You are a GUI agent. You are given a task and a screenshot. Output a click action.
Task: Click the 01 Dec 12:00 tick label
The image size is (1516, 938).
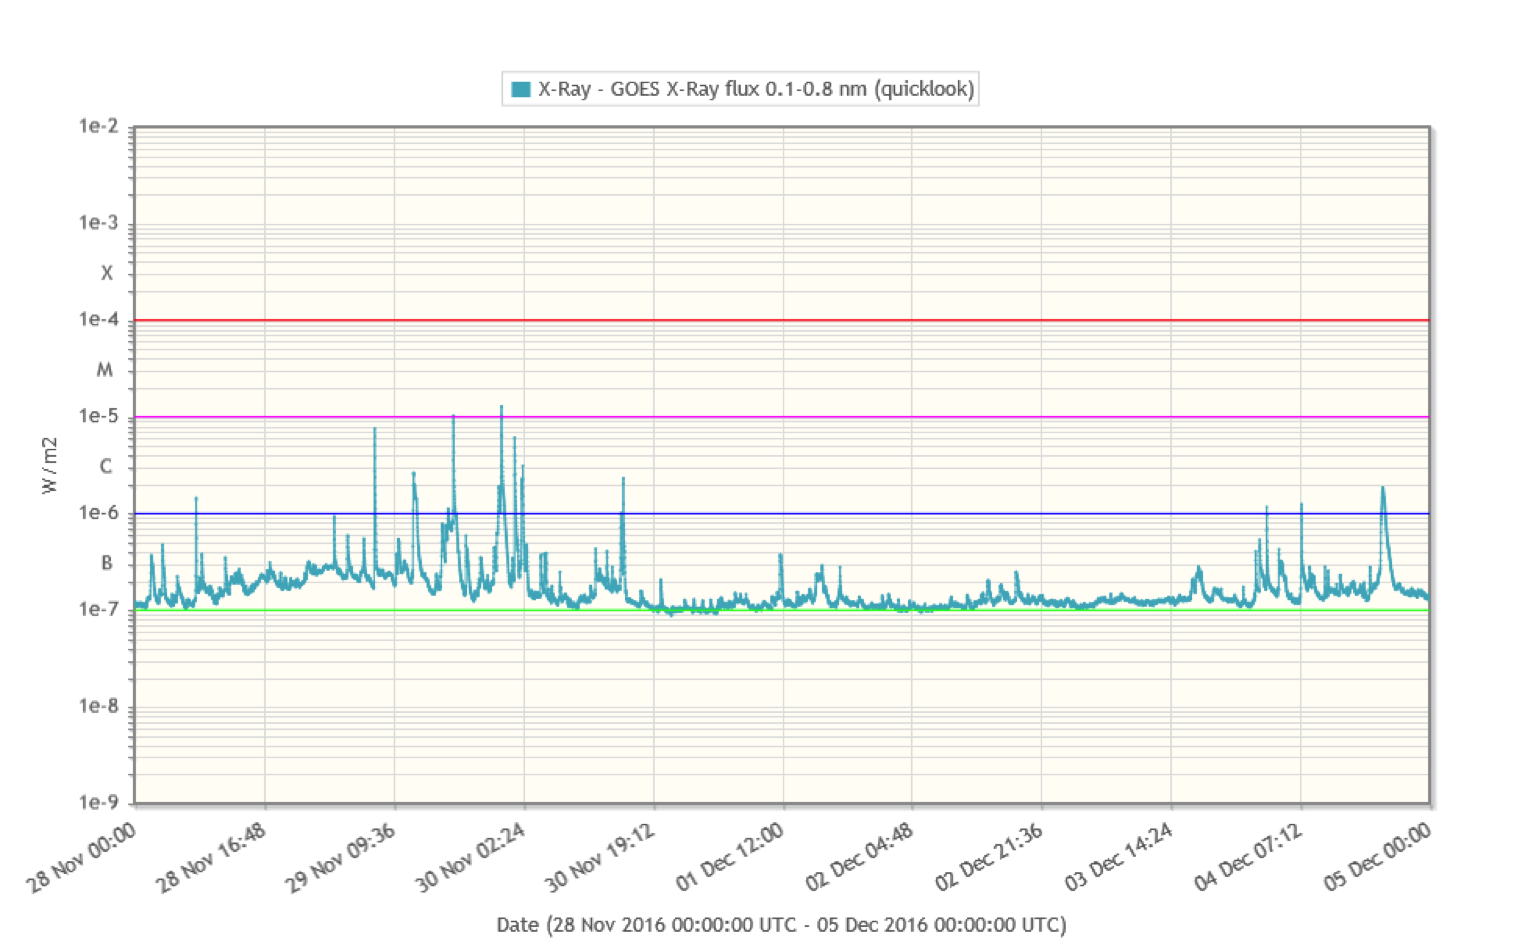[x=730, y=857]
